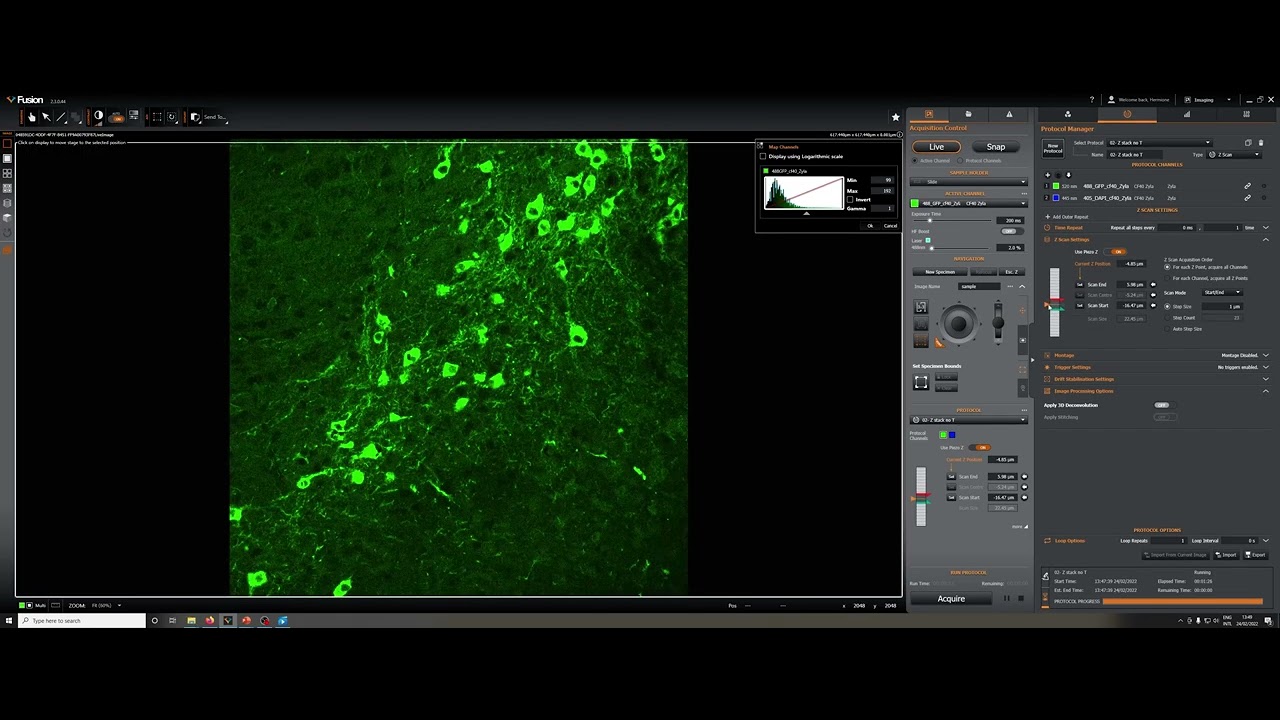Click the Set Specimen Bounds frame icon
Screen dimensions: 1280x720
tap(921, 382)
